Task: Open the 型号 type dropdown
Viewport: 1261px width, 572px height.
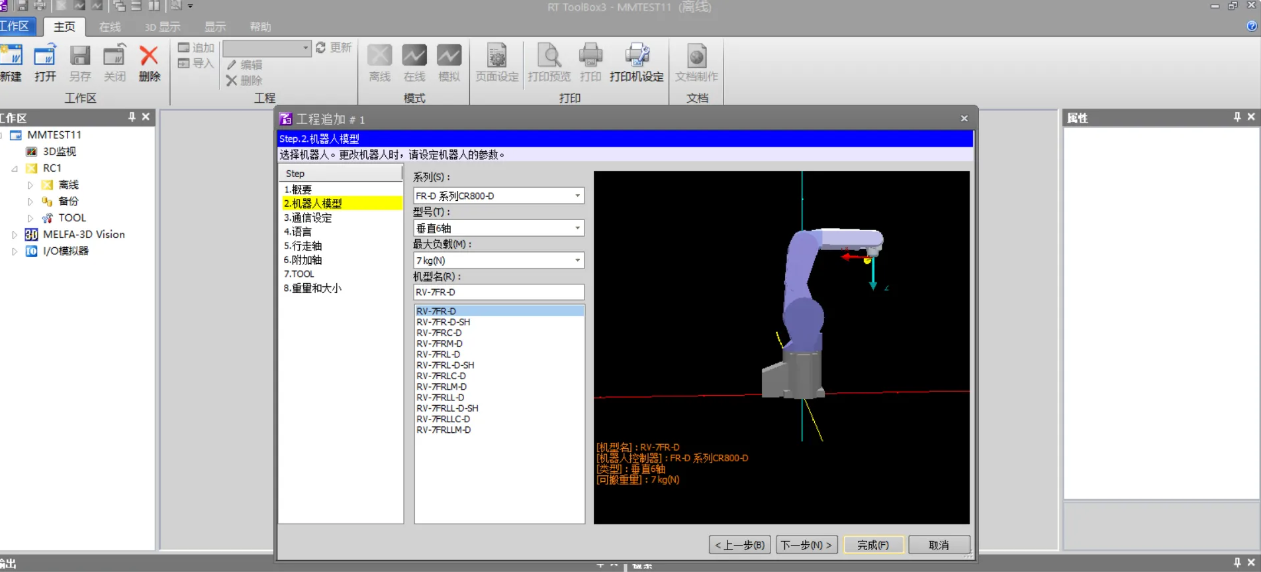Action: coord(577,228)
